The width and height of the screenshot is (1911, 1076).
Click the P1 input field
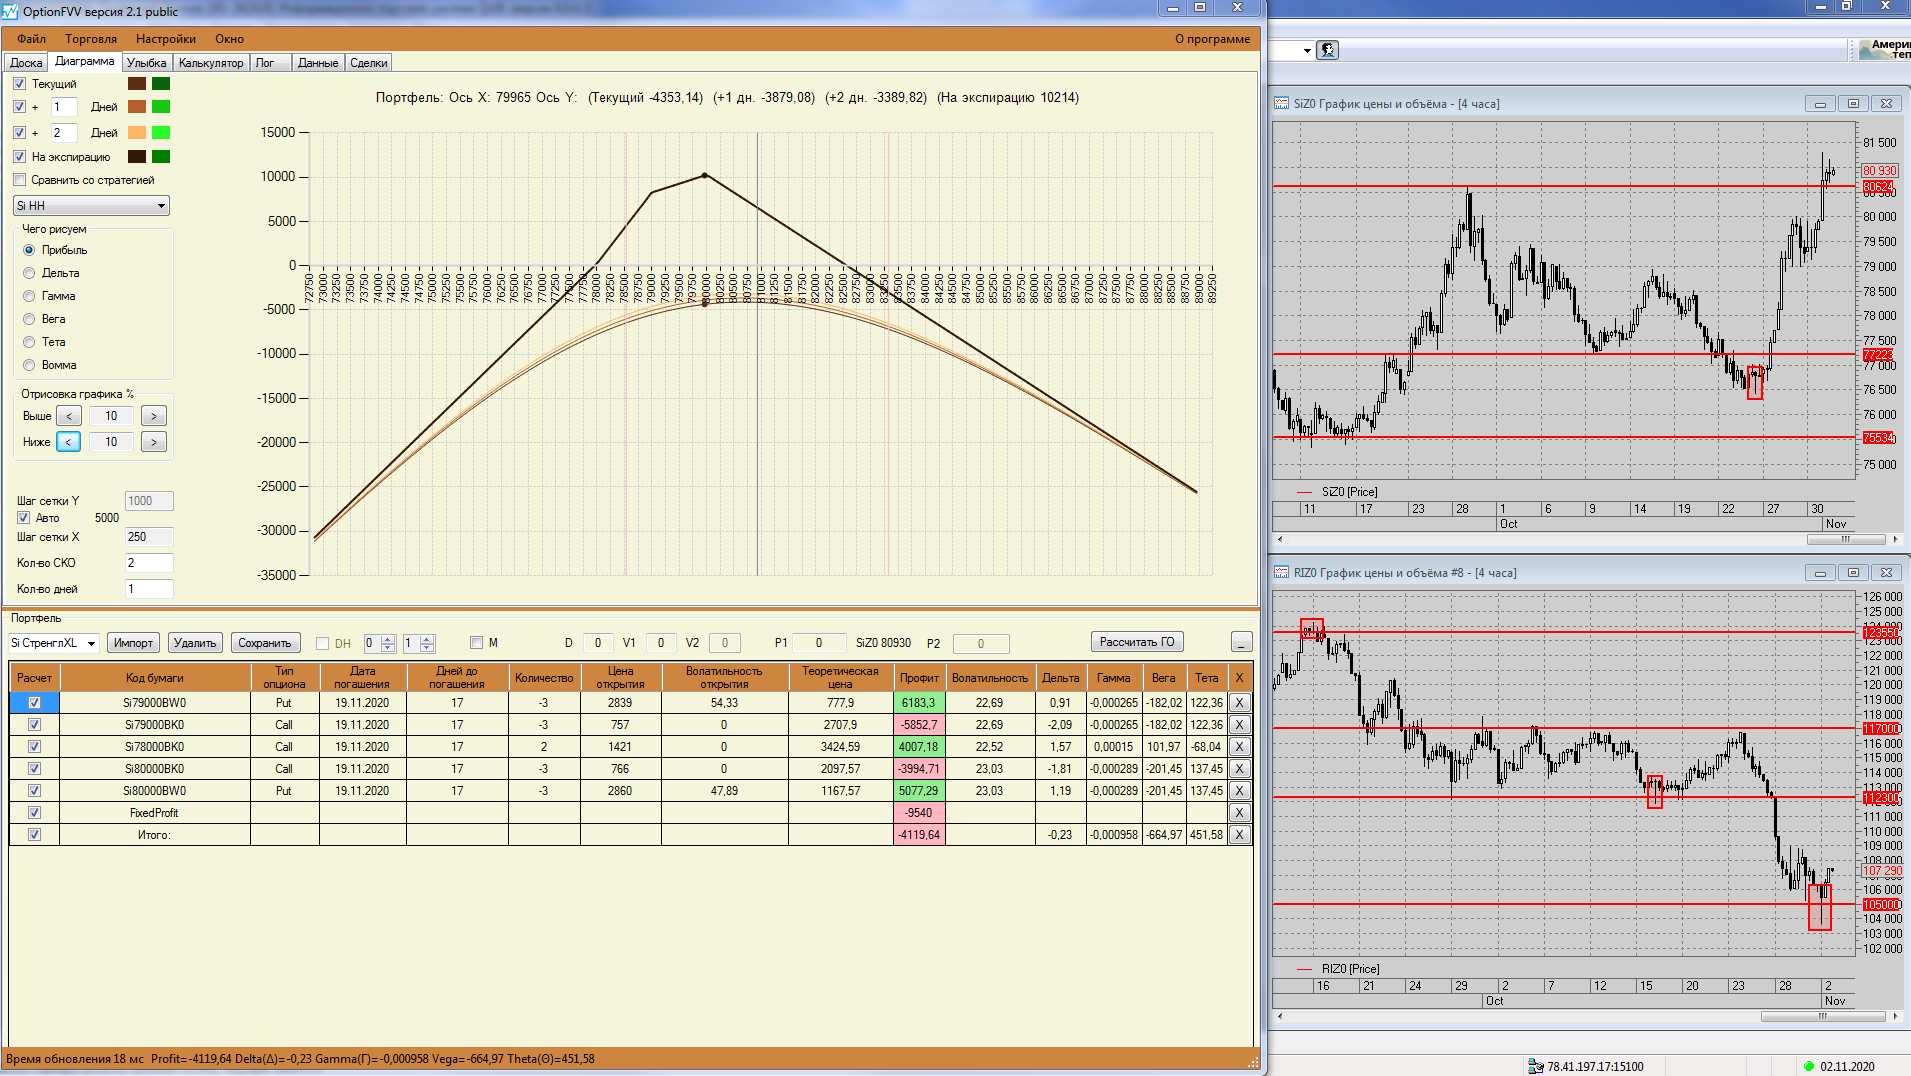coord(818,643)
